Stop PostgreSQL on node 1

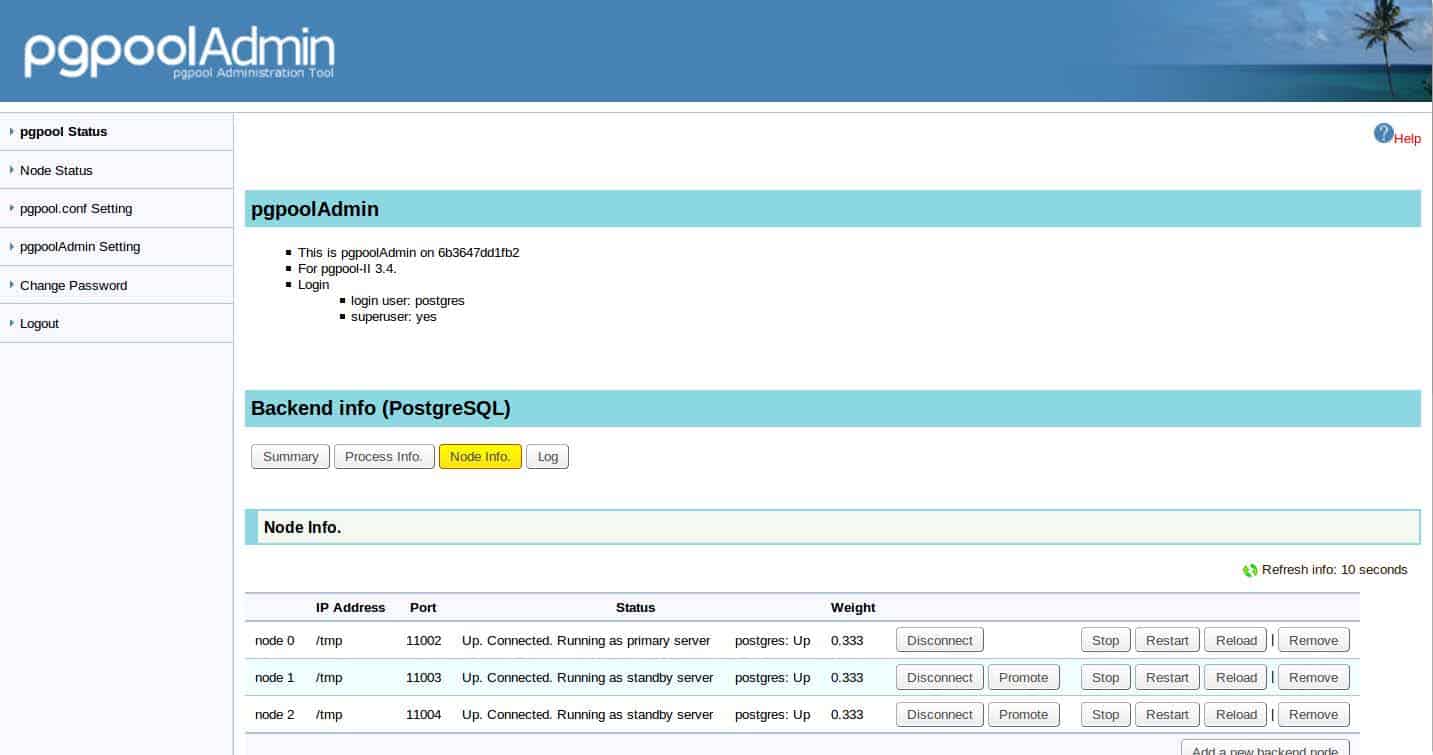1105,677
